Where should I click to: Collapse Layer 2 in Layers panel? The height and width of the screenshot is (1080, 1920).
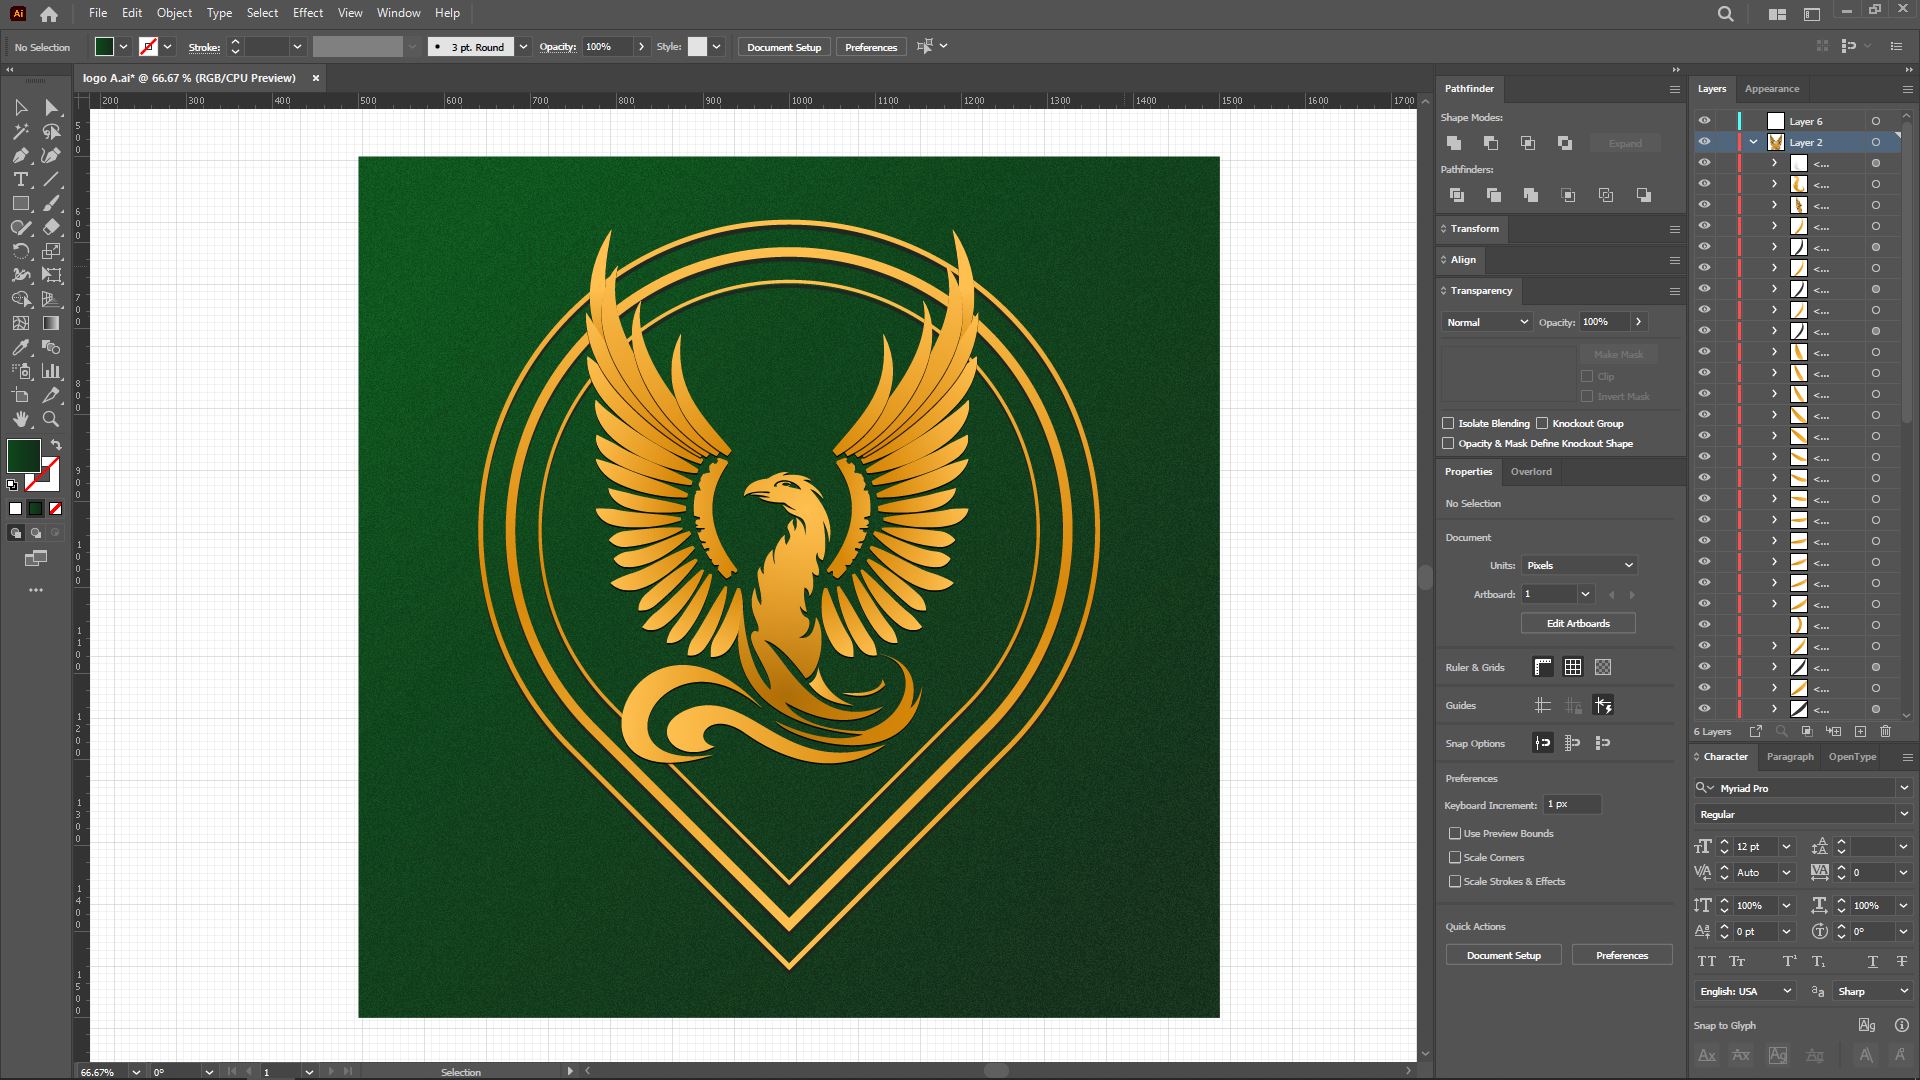pyautogui.click(x=1753, y=142)
